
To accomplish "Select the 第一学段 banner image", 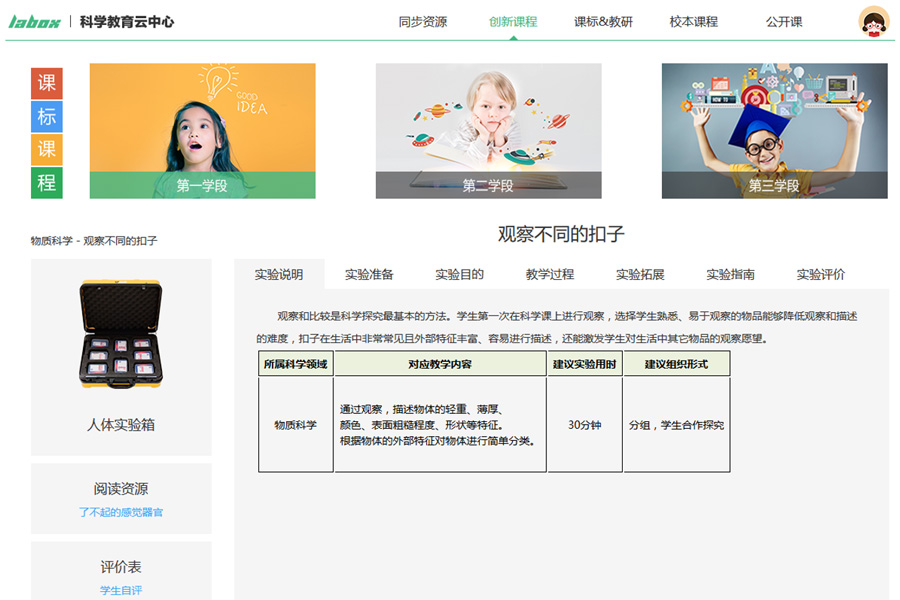I will pos(203,131).
